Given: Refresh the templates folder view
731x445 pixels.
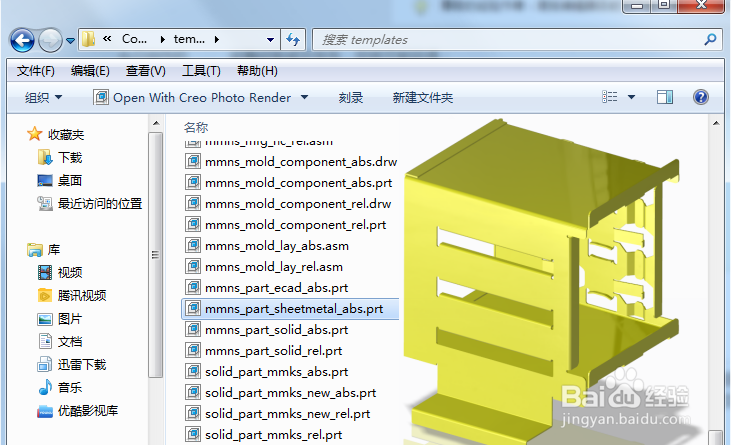Looking at the screenshot, I should click(x=293, y=40).
